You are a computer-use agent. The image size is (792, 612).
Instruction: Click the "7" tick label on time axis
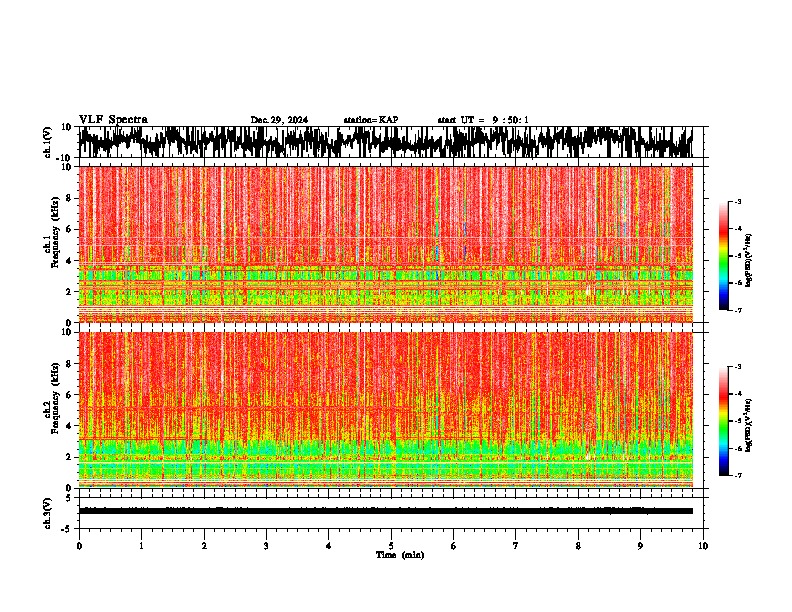click(516, 546)
